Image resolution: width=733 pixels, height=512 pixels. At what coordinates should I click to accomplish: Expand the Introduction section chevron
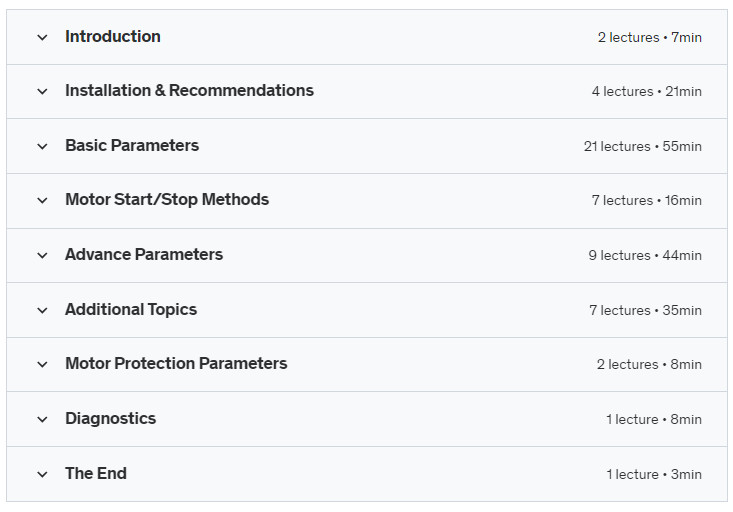pos(42,37)
